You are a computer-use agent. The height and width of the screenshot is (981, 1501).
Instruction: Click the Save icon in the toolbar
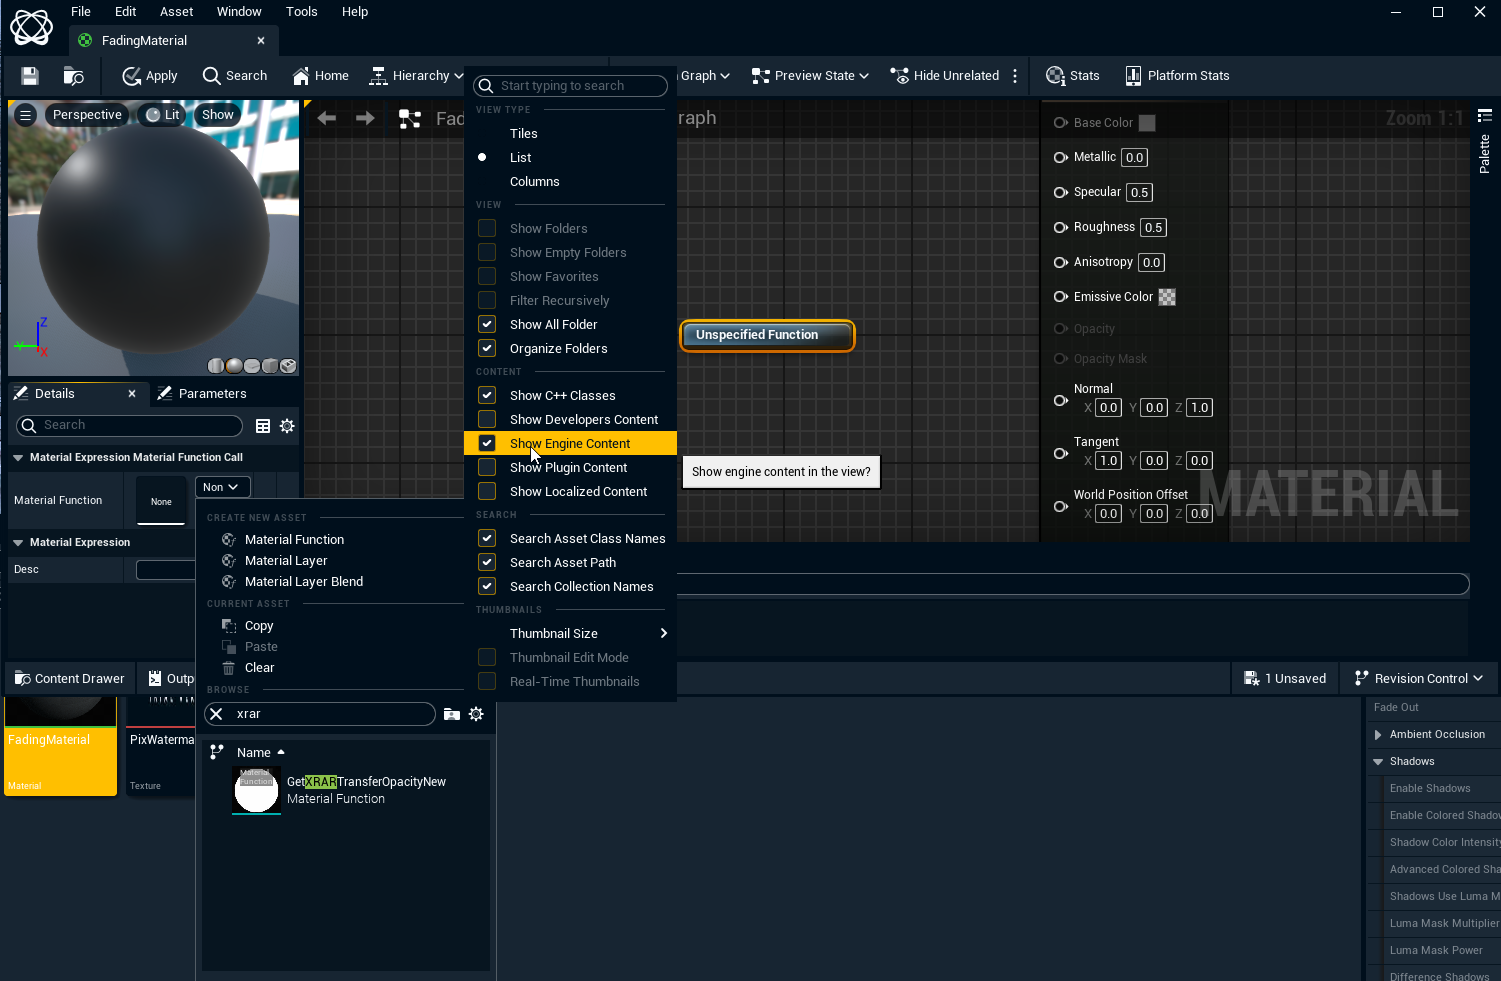point(30,76)
